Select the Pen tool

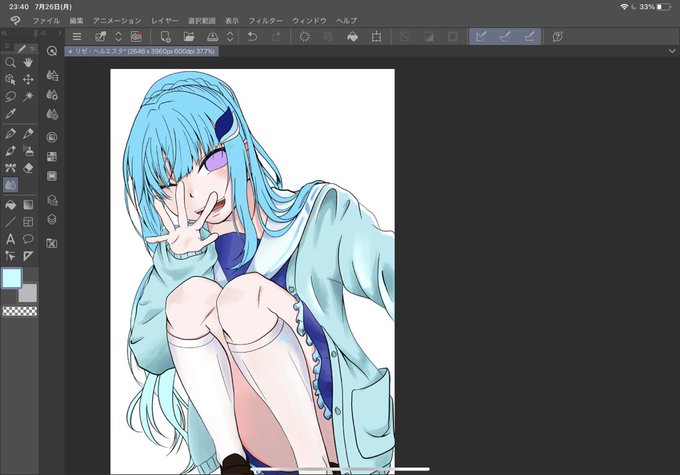[10, 134]
